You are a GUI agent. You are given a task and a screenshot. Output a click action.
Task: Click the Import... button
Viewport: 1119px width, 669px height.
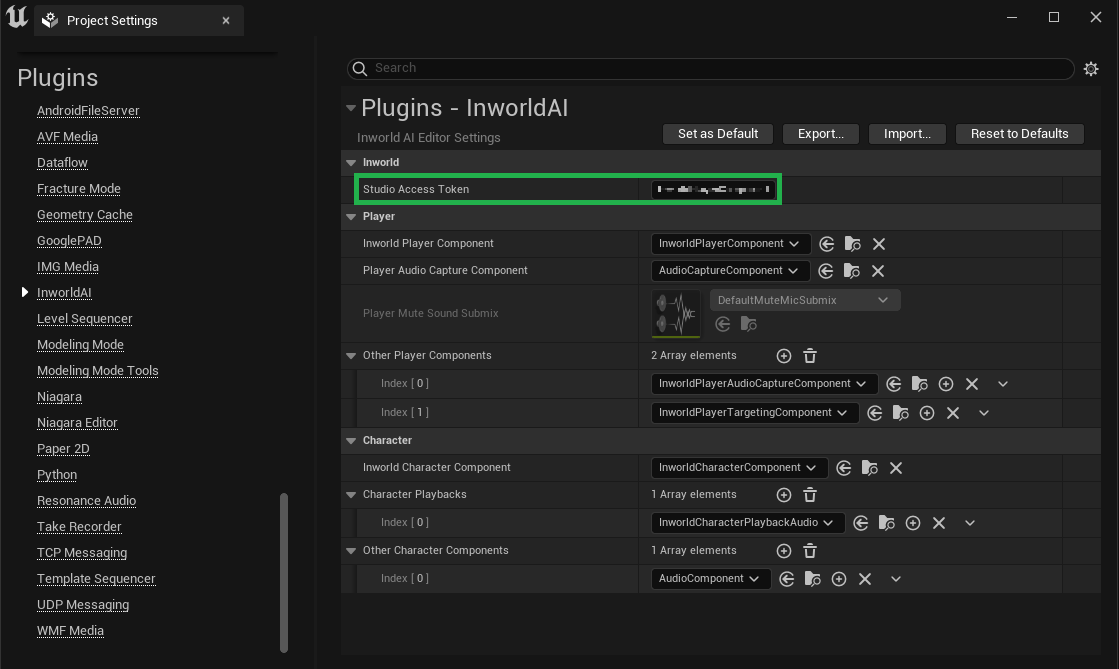click(x=907, y=134)
